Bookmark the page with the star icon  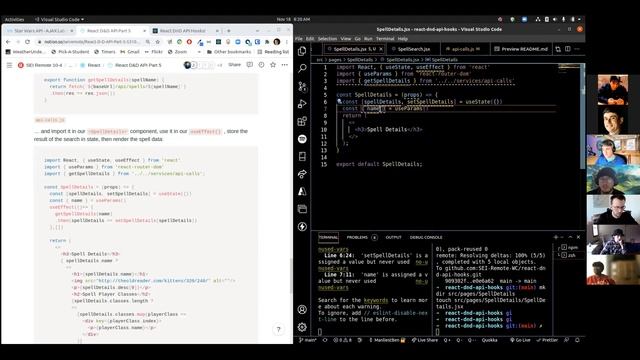158,42
